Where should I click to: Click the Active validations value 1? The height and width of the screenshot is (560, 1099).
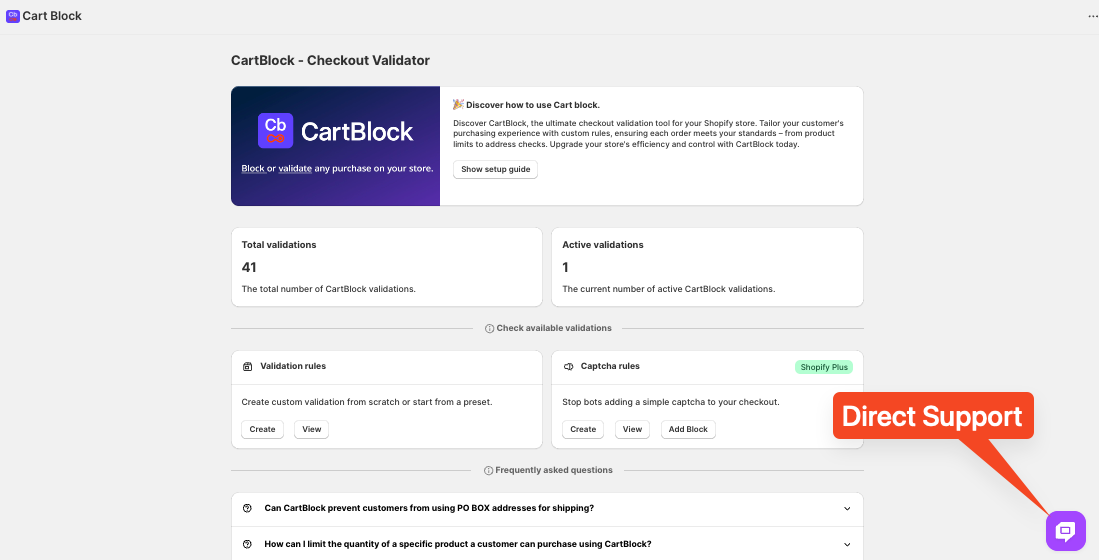point(566,268)
